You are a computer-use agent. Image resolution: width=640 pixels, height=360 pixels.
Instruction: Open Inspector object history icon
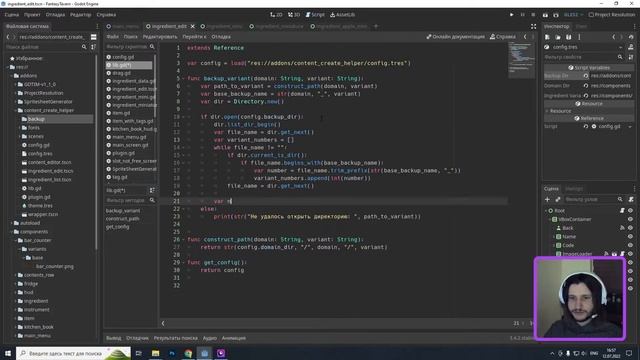click(x=631, y=37)
